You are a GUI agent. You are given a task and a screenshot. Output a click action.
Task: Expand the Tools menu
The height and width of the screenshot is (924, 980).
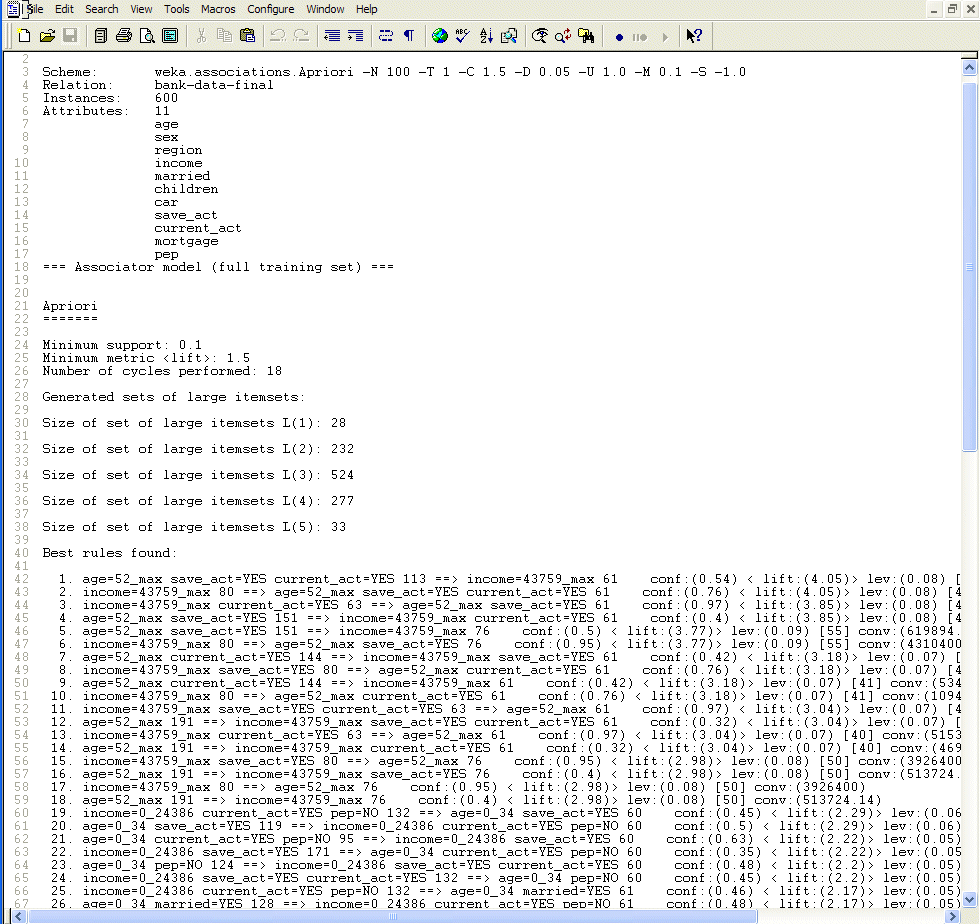[x=176, y=9]
